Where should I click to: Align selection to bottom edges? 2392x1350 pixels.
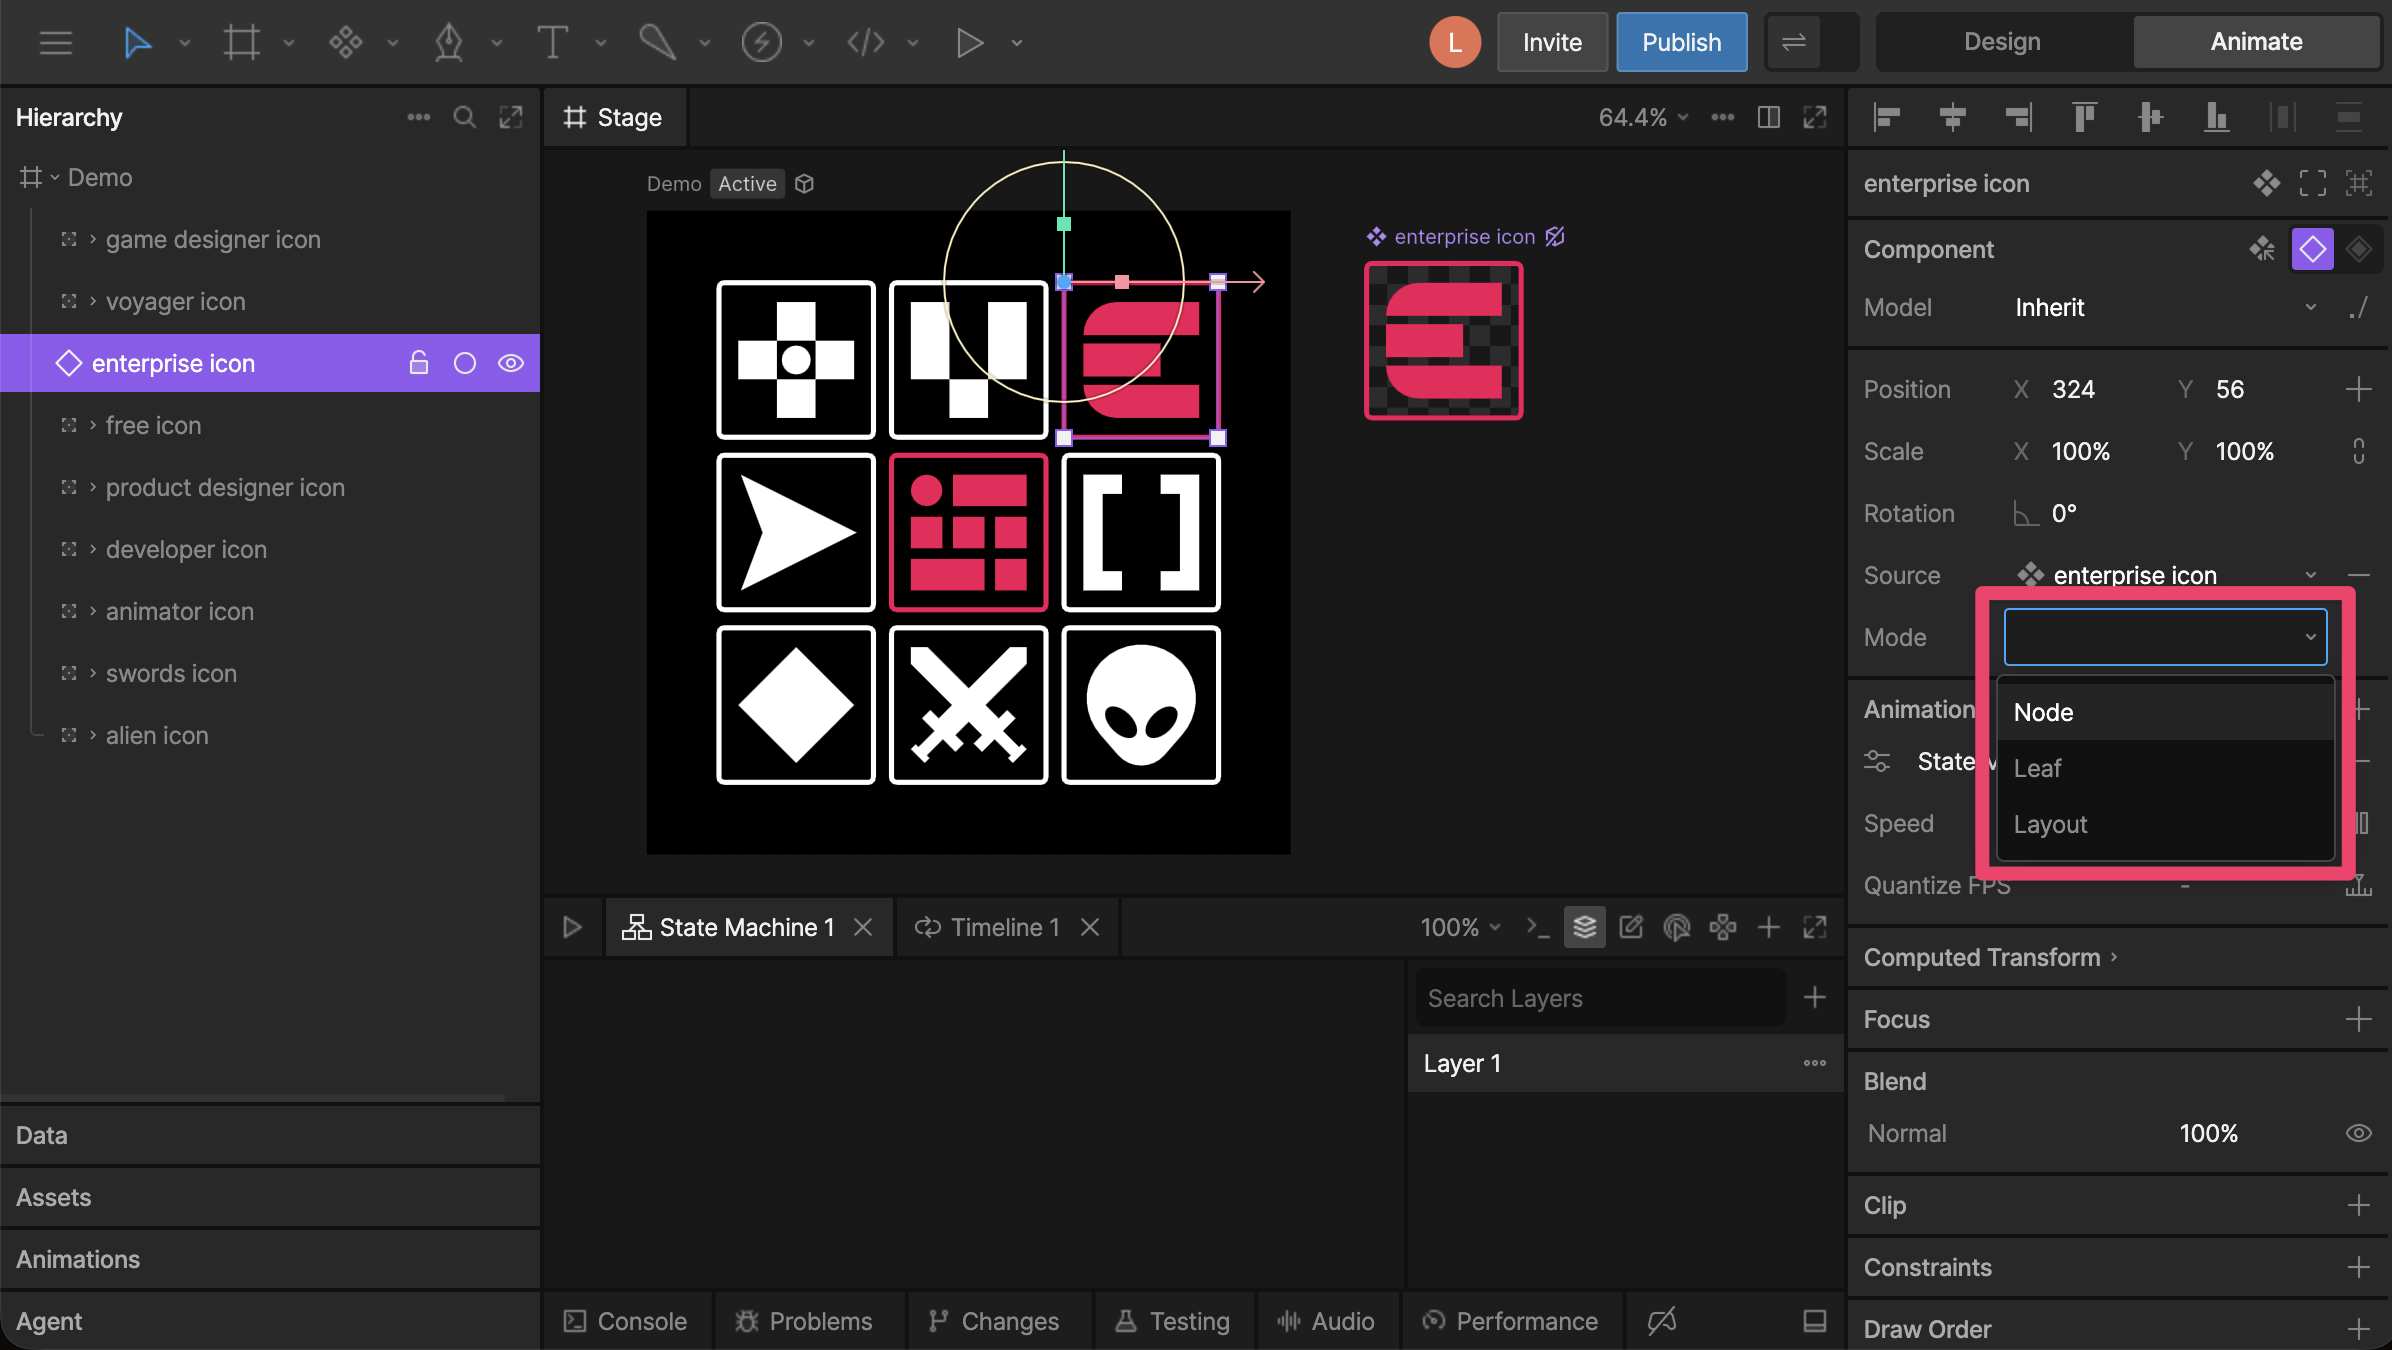[2216, 118]
